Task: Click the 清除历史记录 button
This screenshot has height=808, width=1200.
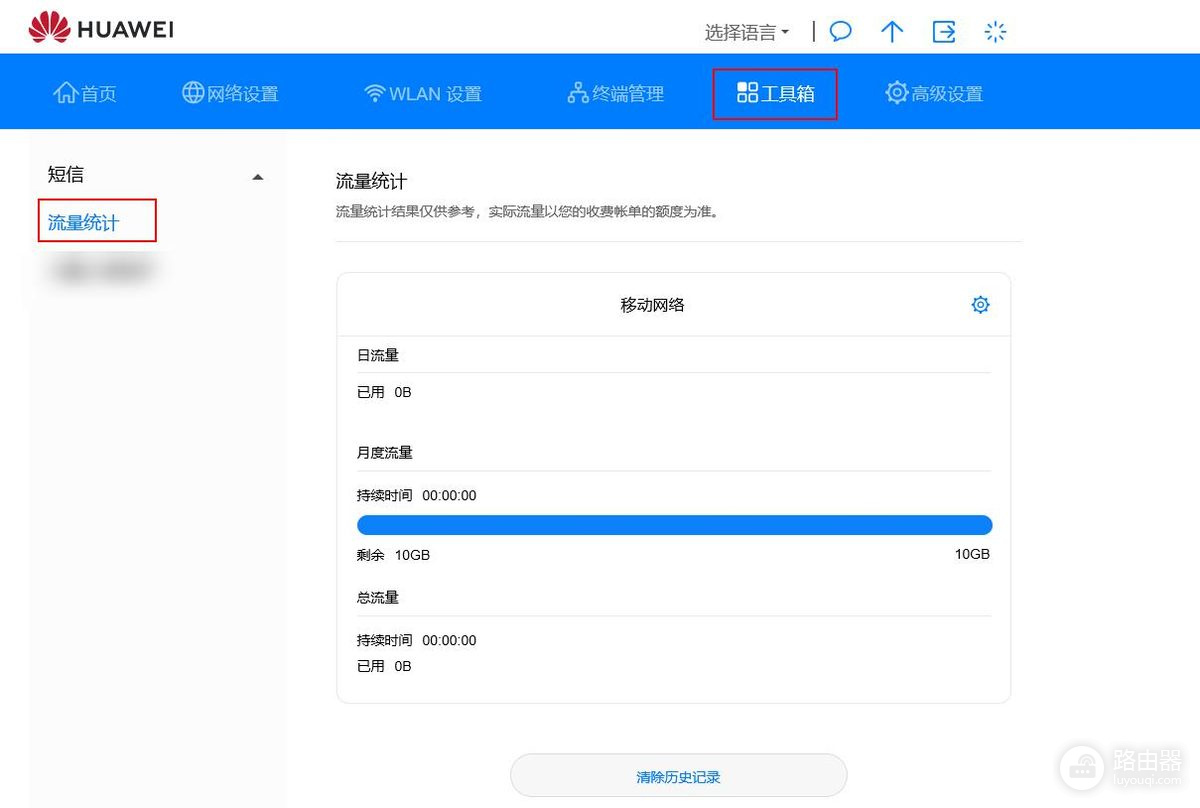Action: [x=678, y=776]
